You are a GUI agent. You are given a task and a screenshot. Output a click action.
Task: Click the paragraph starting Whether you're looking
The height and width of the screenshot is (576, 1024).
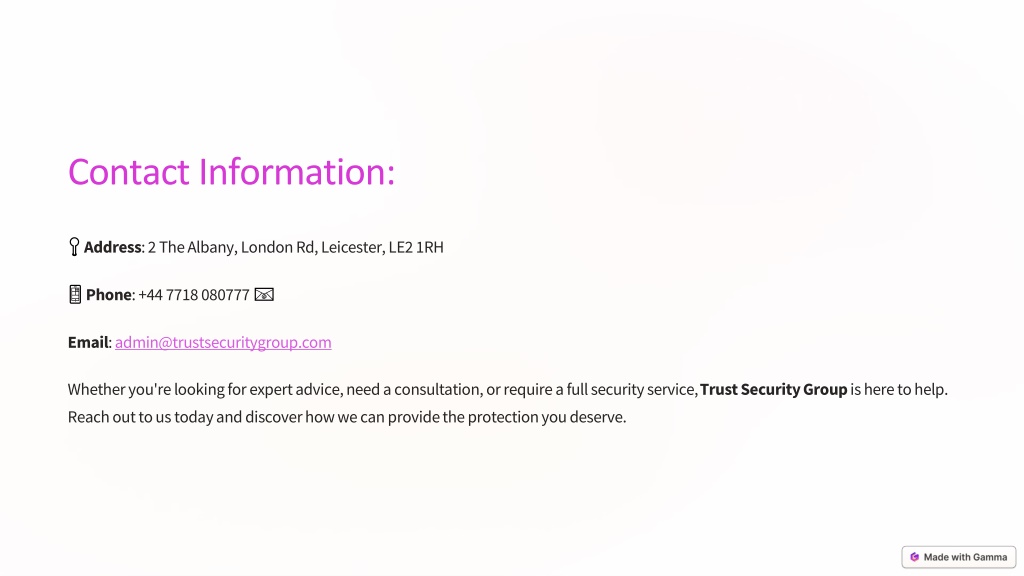click(507, 403)
